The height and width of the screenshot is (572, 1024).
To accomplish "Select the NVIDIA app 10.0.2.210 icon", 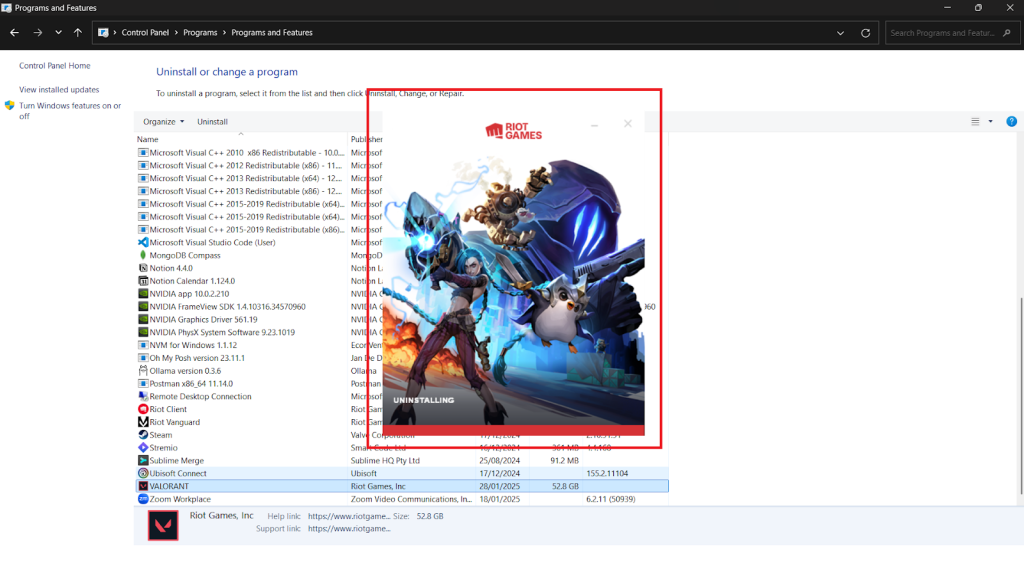I will [143, 294].
